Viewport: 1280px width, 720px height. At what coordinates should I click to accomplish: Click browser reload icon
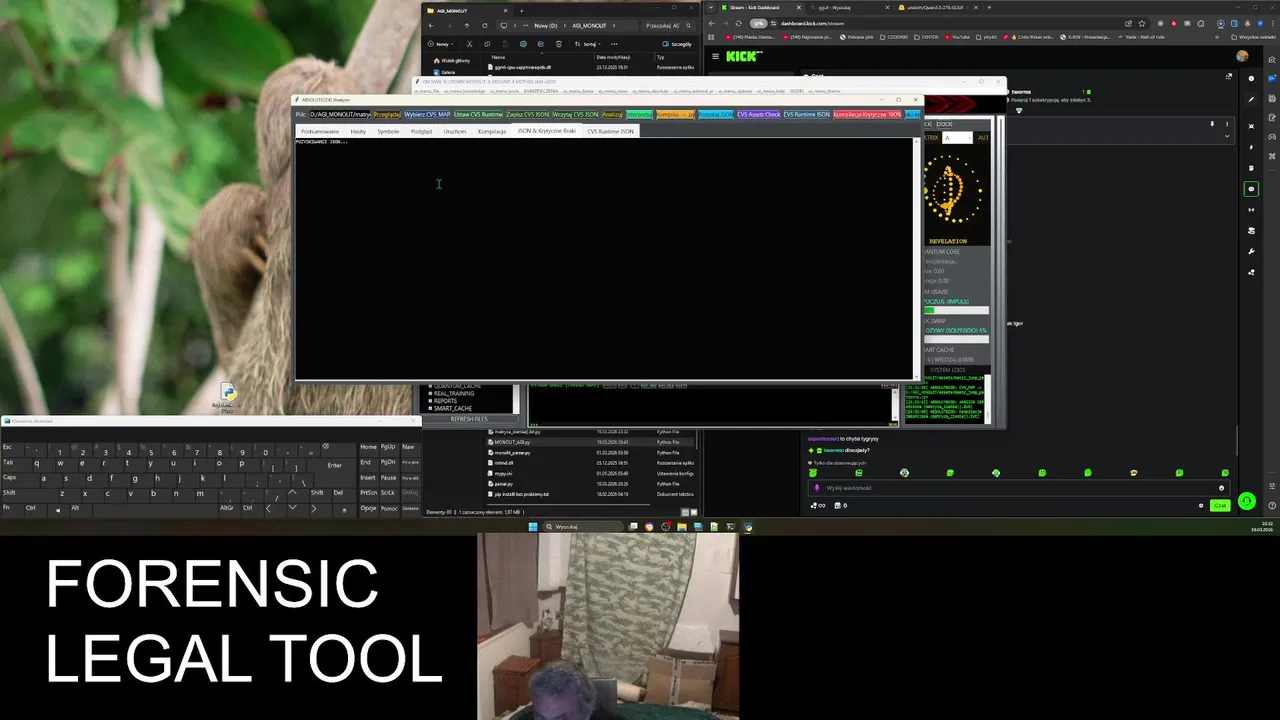click(738, 23)
